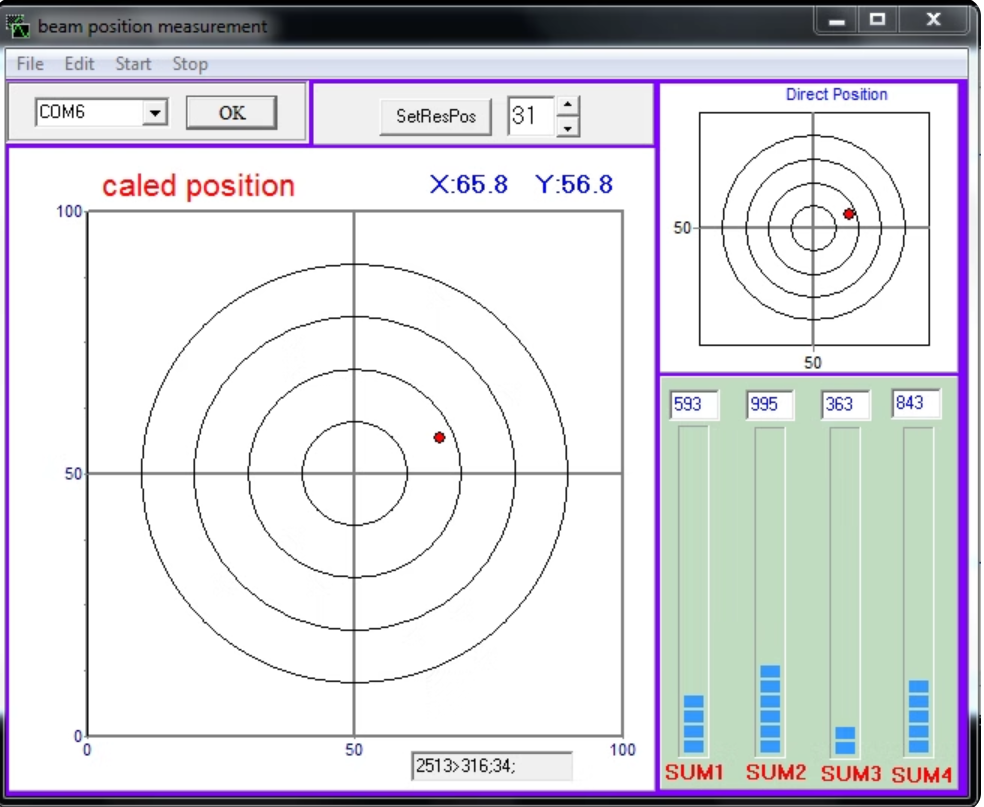Click the SUM3 value field showing 363

point(845,405)
